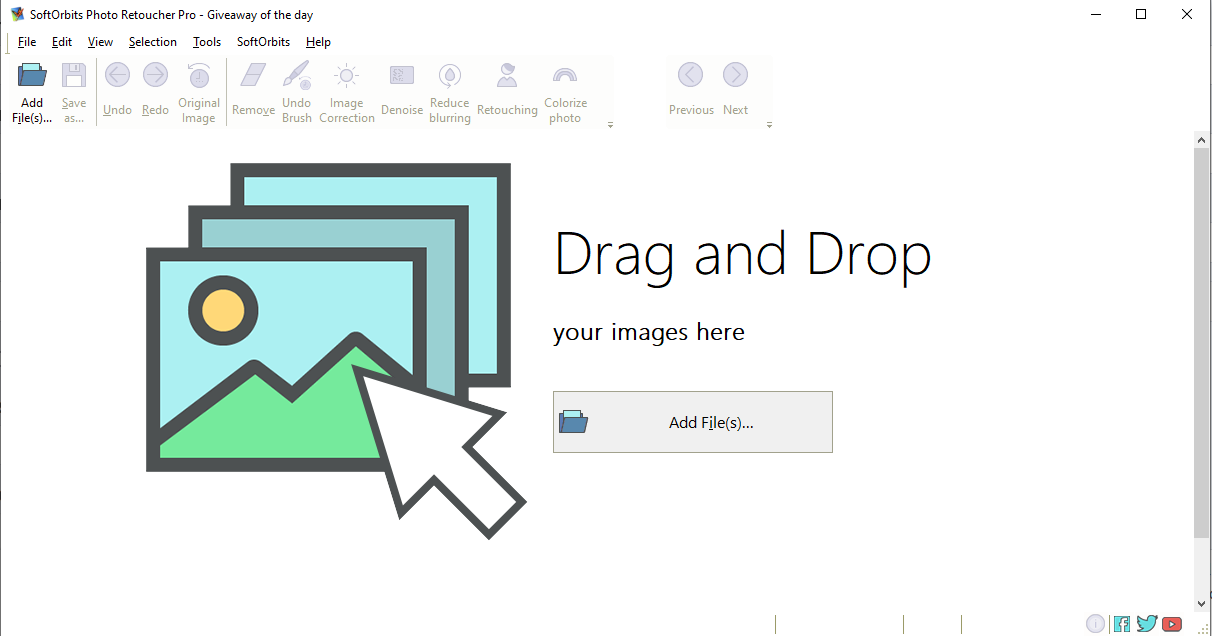Minimize the application window
The height and width of the screenshot is (636, 1212).
[1095, 14]
